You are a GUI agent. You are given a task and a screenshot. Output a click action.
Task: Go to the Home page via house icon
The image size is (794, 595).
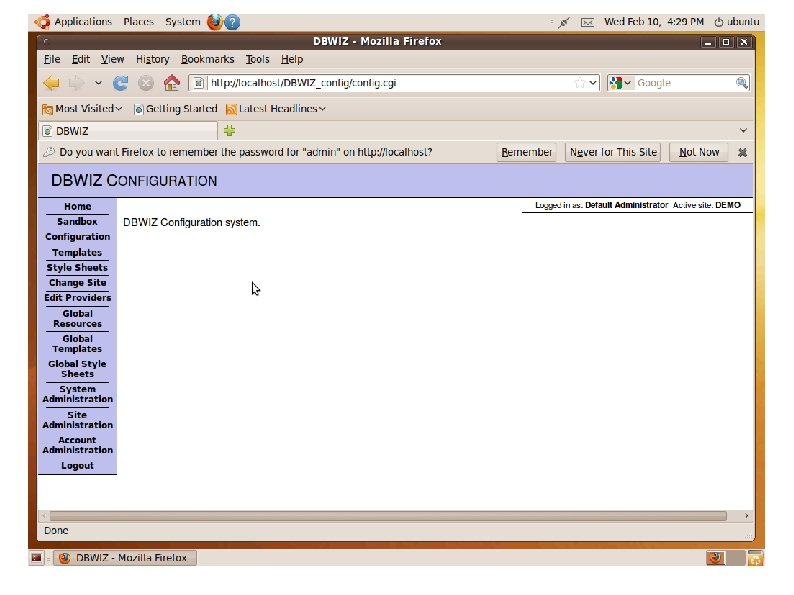(x=172, y=83)
